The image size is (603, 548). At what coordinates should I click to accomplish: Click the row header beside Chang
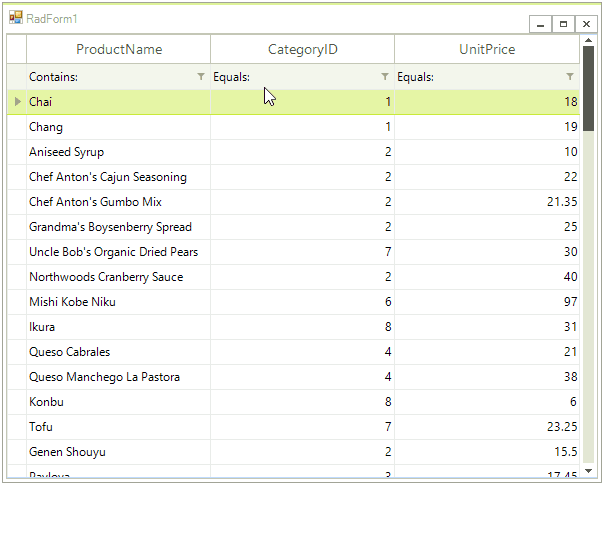pos(17,127)
